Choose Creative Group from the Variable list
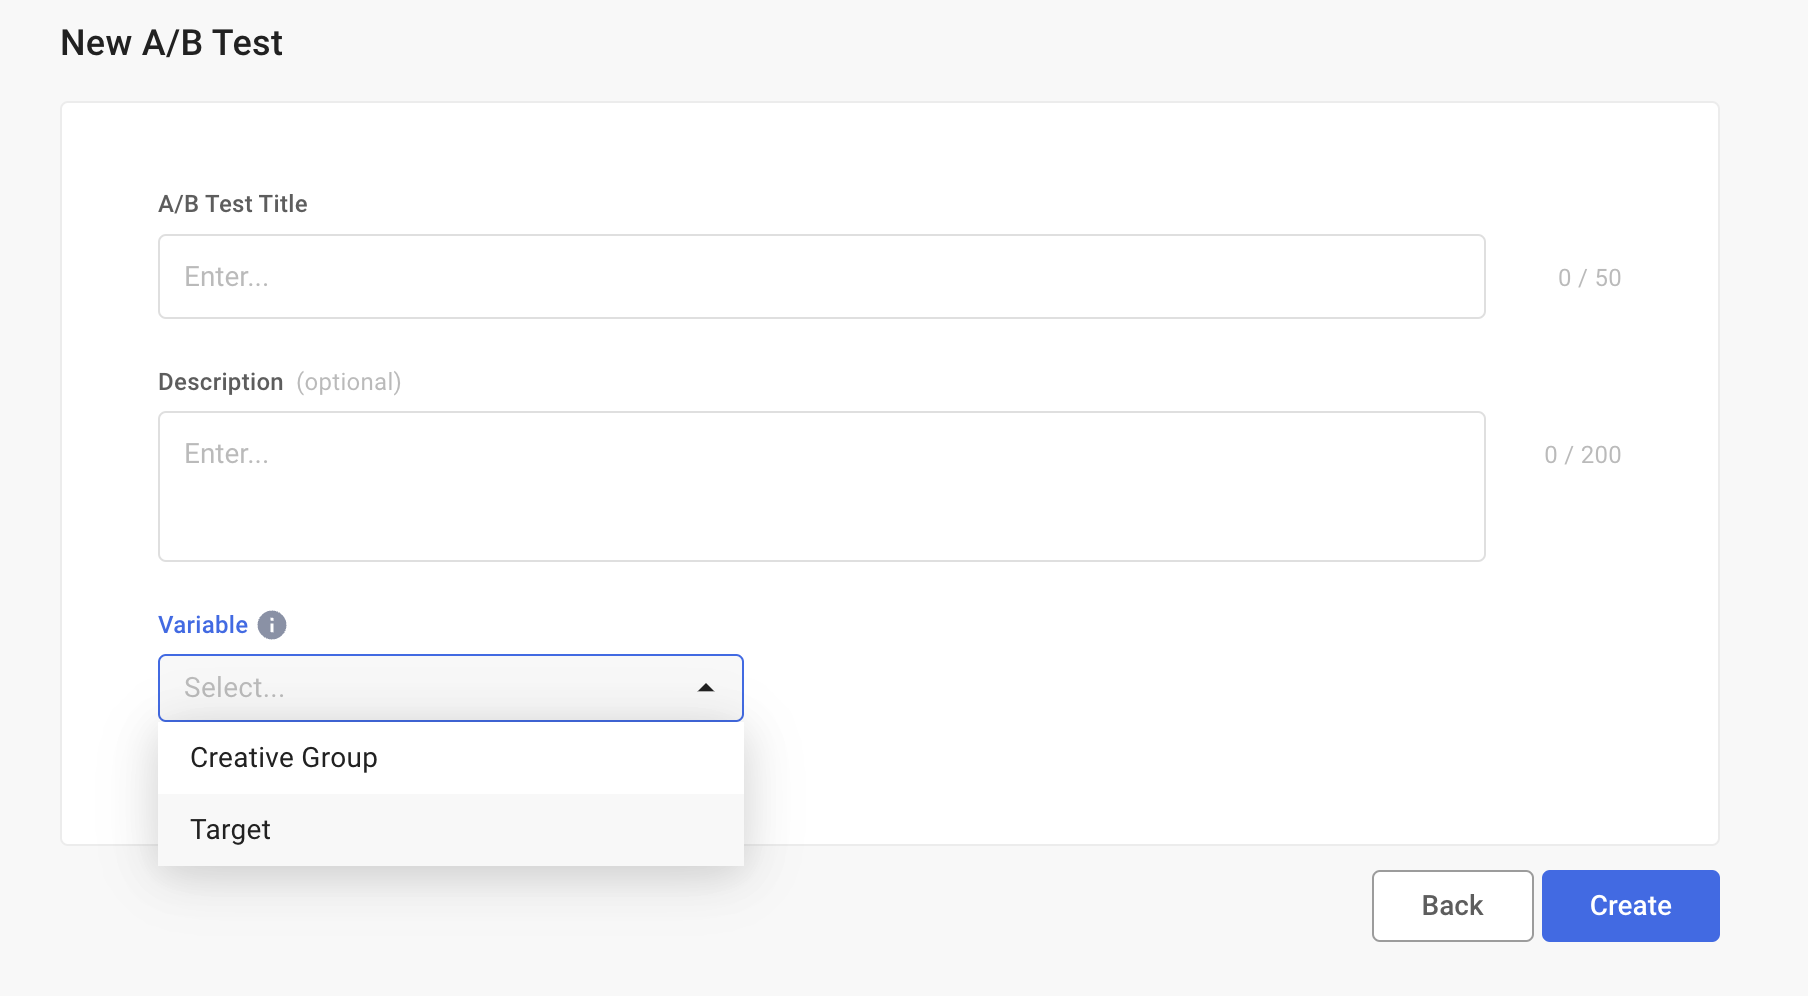This screenshot has width=1808, height=996. 284,758
